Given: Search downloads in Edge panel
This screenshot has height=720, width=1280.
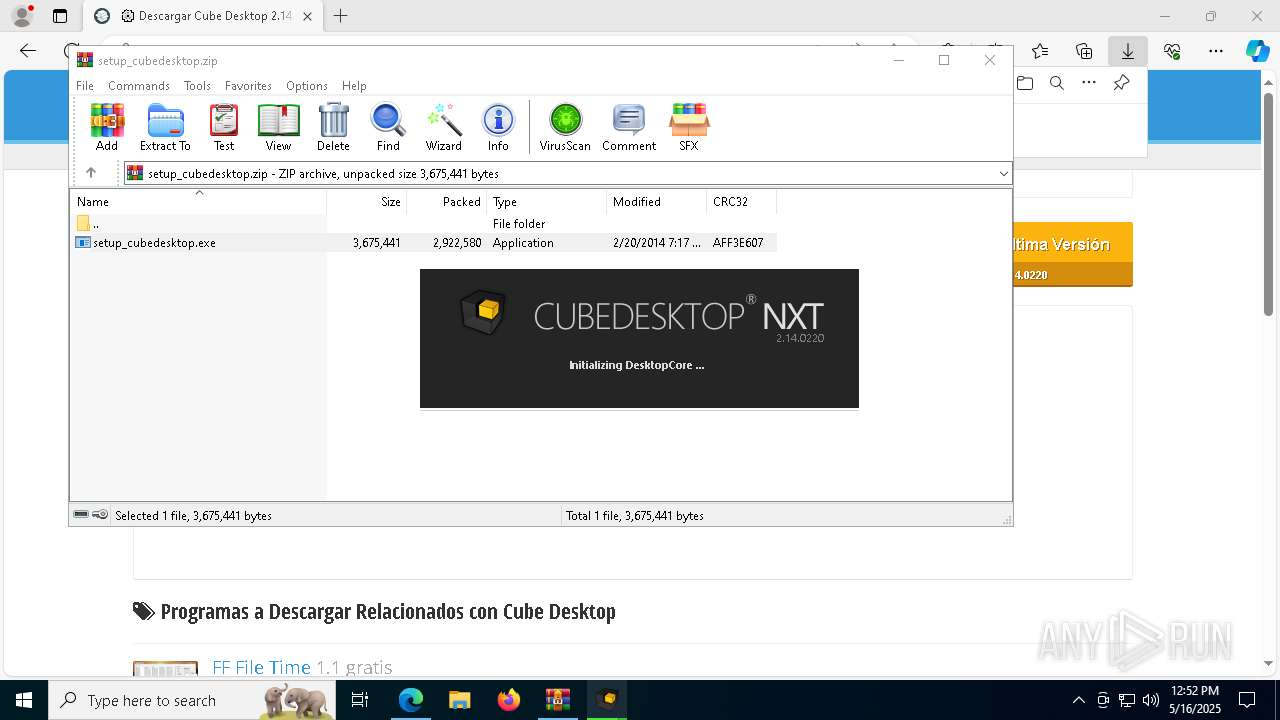Looking at the screenshot, I should click(1057, 83).
